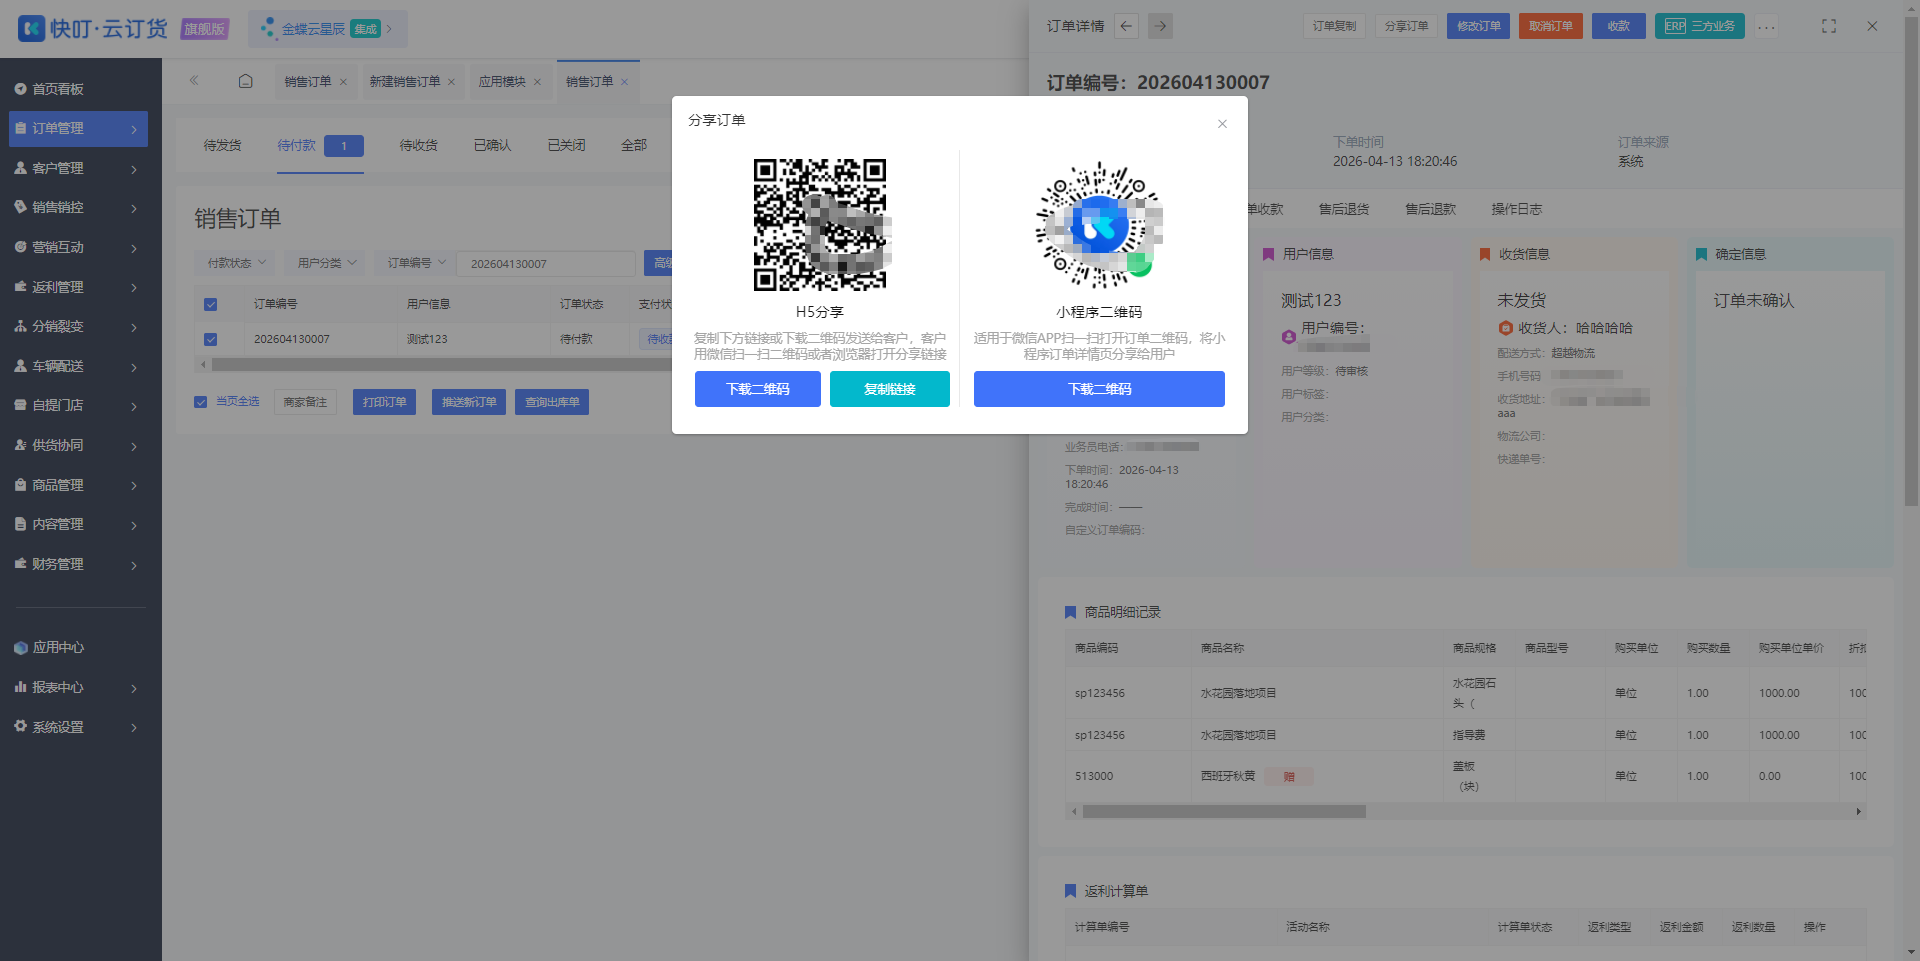The image size is (1920, 961).
Task: Close the 分享订单 share dialog
Action: click(x=1222, y=124)
